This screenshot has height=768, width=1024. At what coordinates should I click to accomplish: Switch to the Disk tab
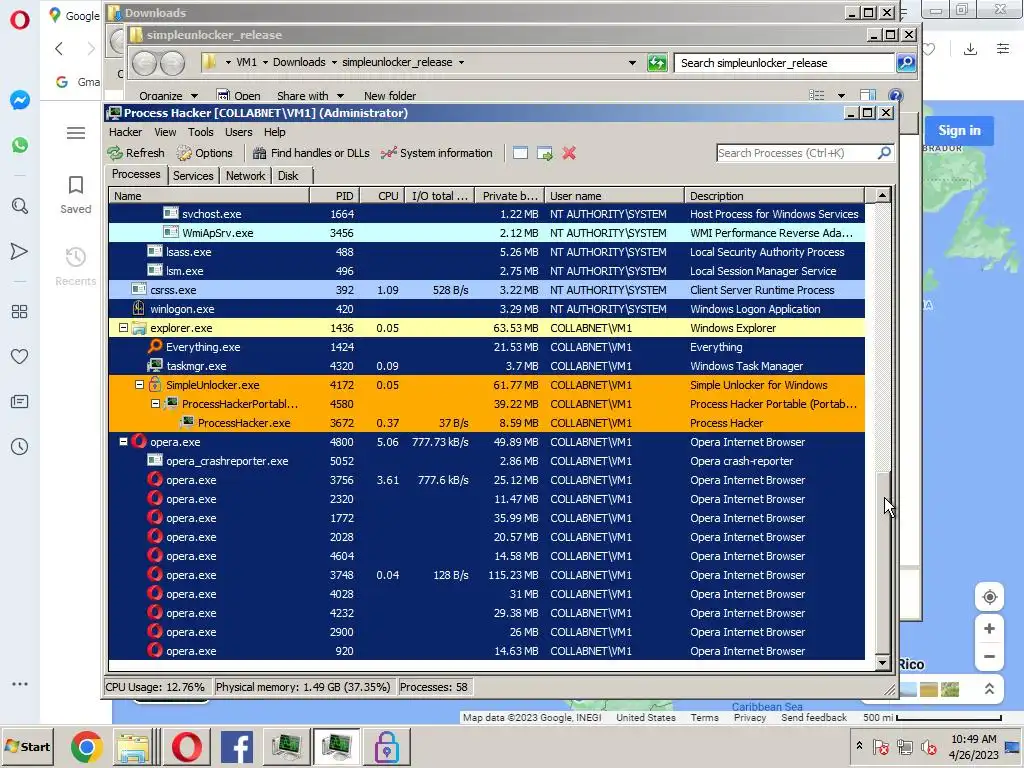pyautogui.click(x=288, y=176)
